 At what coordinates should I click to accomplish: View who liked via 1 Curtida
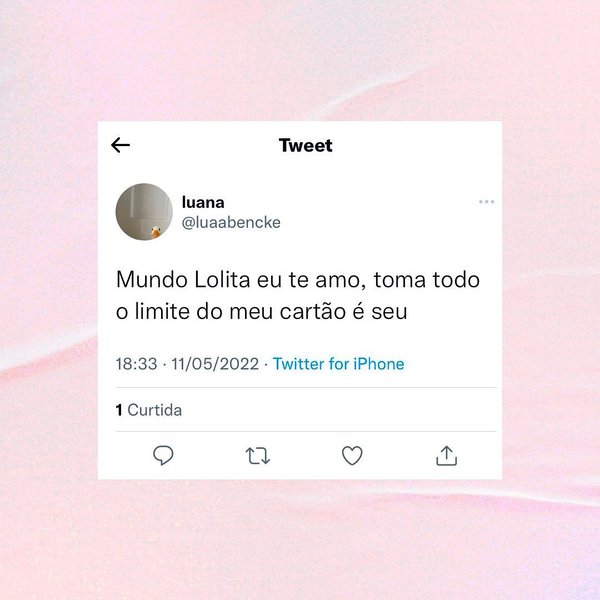pos(148,410)
